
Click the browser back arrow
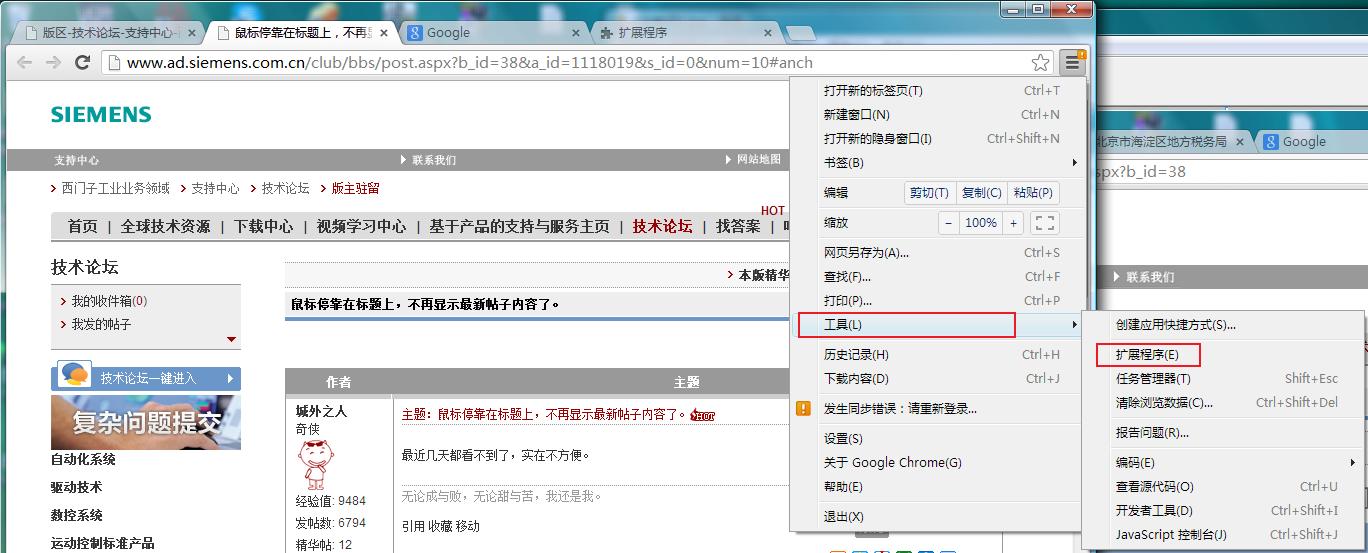(27, 62)
